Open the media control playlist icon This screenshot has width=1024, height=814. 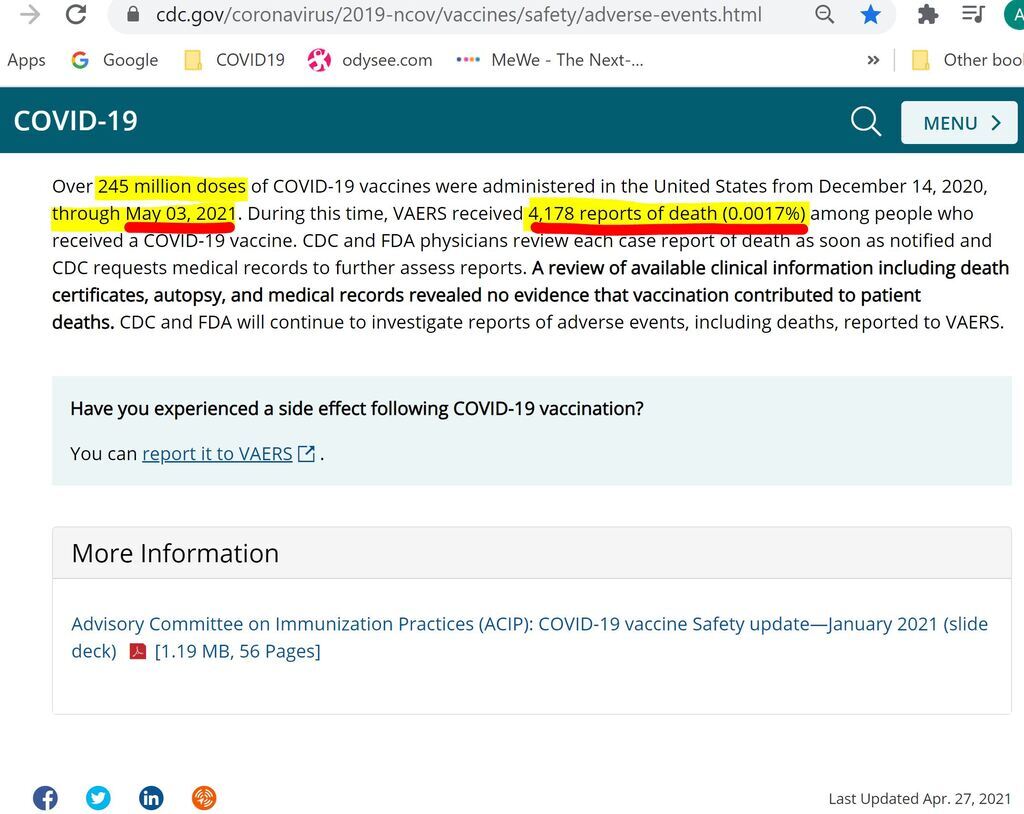972,15
